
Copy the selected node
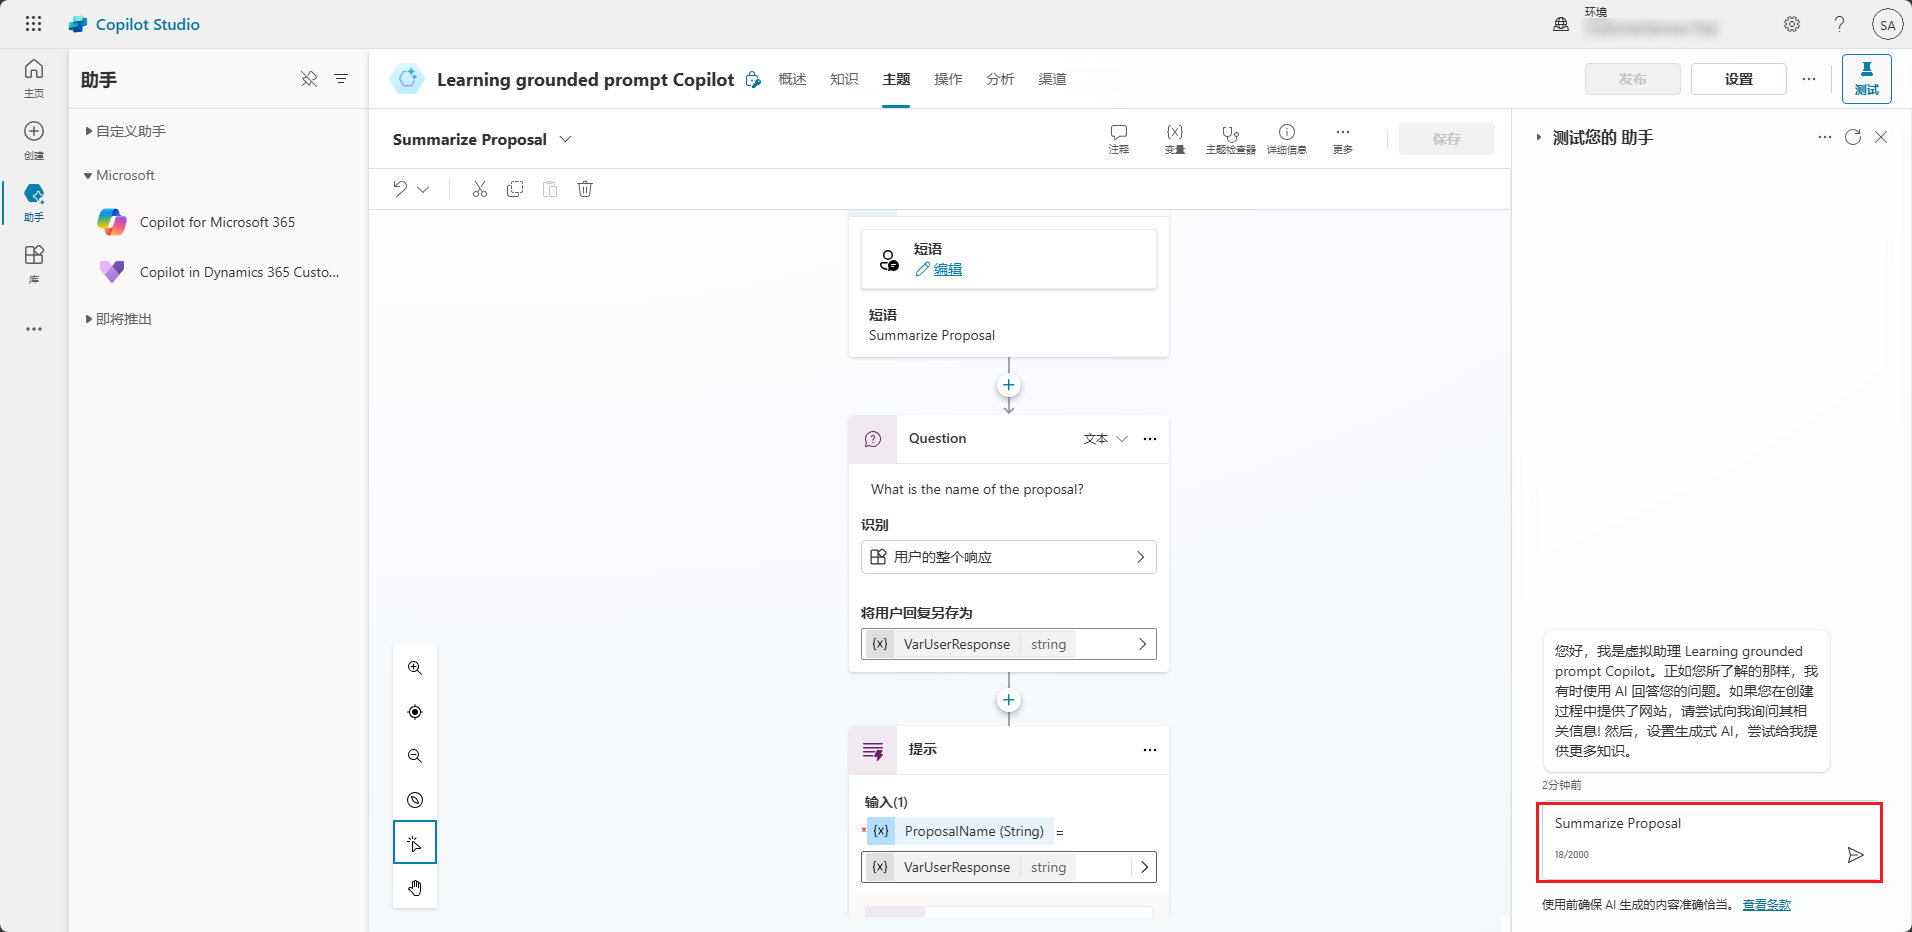tap(515, 189)
